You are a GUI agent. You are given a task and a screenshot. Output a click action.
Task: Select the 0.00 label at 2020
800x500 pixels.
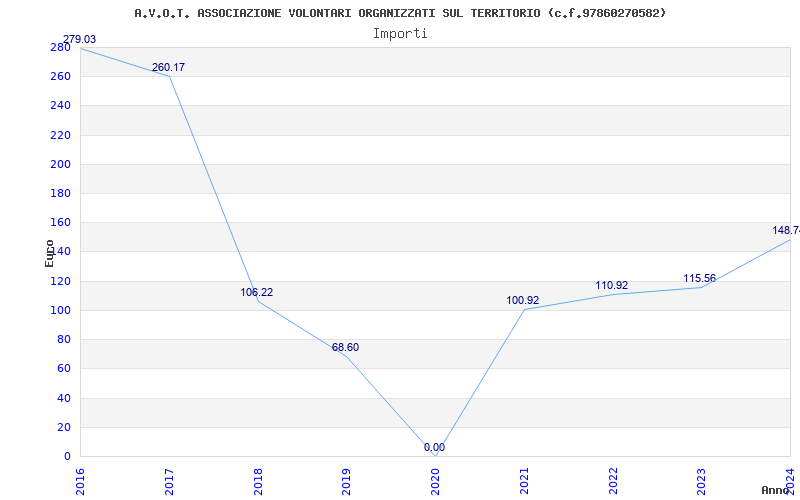(434, 447)
